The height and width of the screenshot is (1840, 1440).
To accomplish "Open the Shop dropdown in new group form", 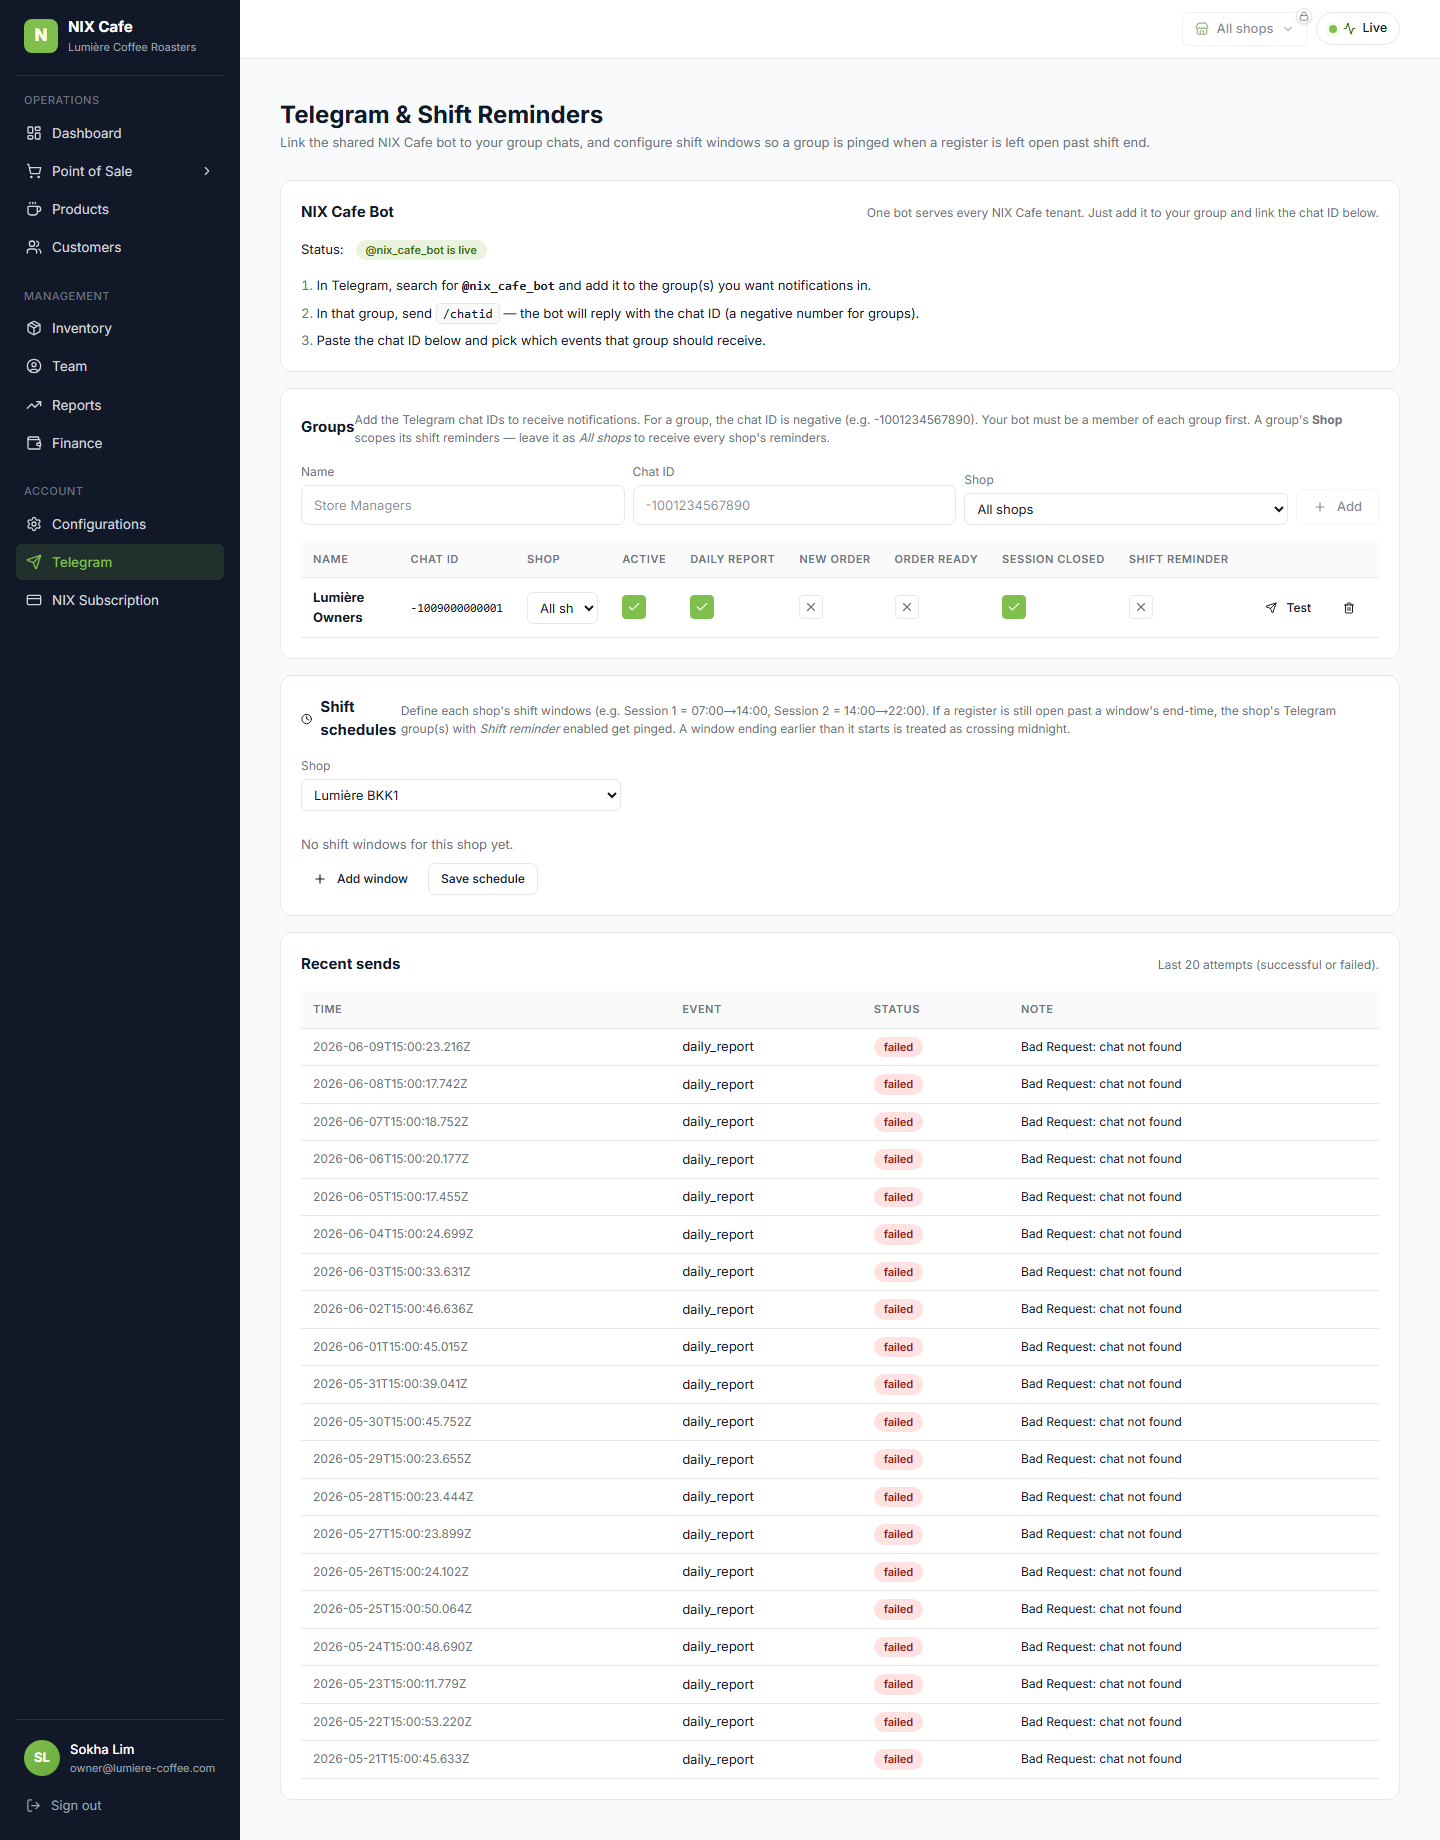I will pos(1126,509).
